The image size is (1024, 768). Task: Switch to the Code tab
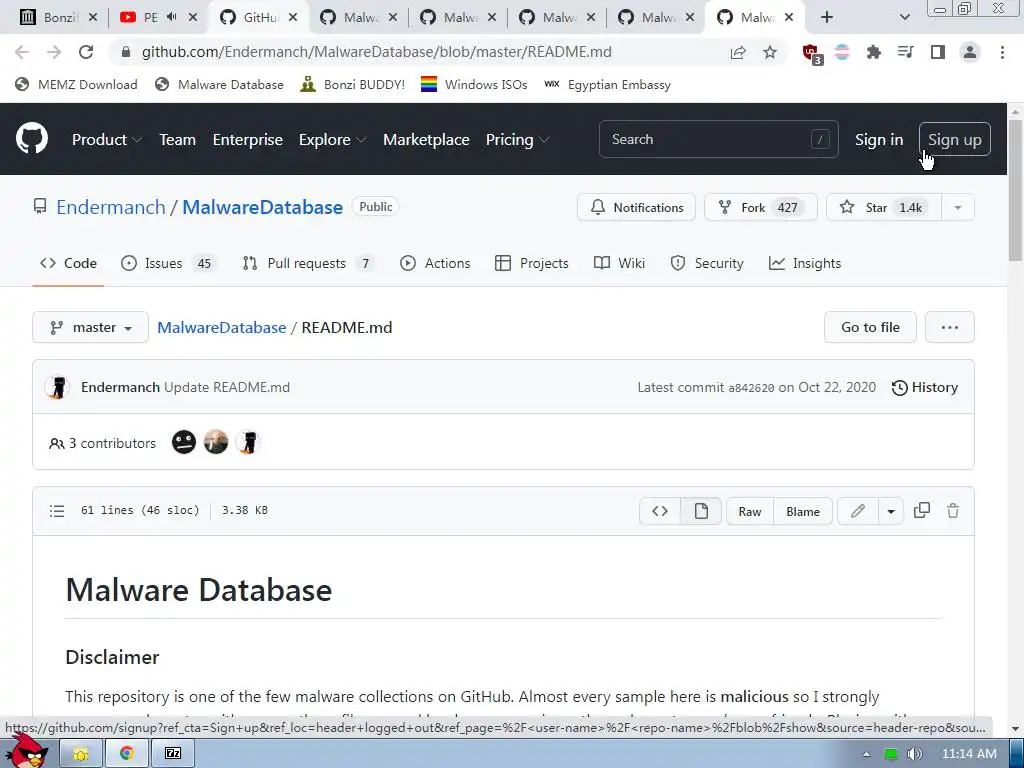click(x=68, y=263)
